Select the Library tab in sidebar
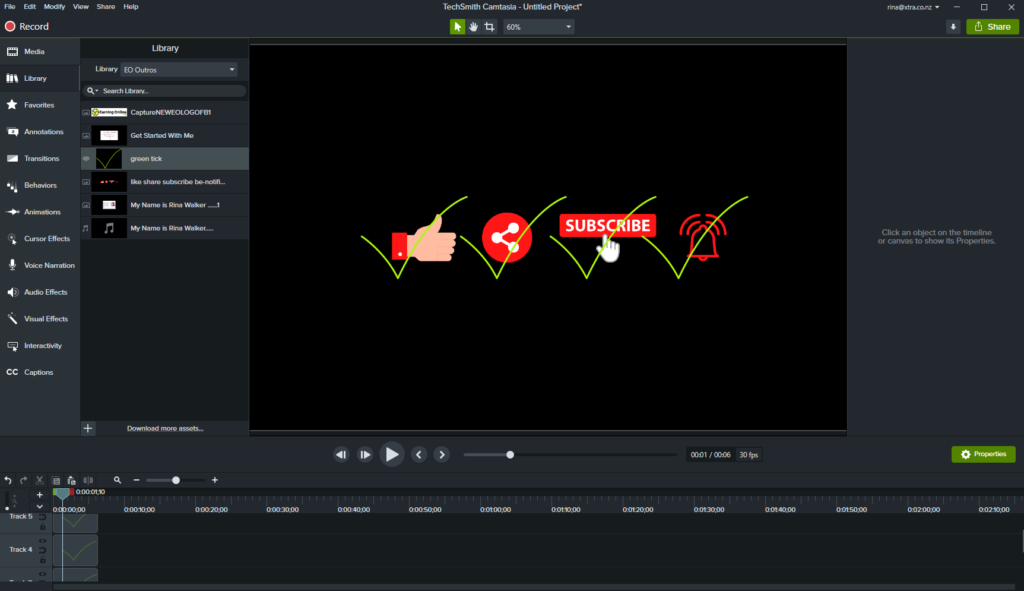This screenshot has height=591, width=1024. coord(39,78)
